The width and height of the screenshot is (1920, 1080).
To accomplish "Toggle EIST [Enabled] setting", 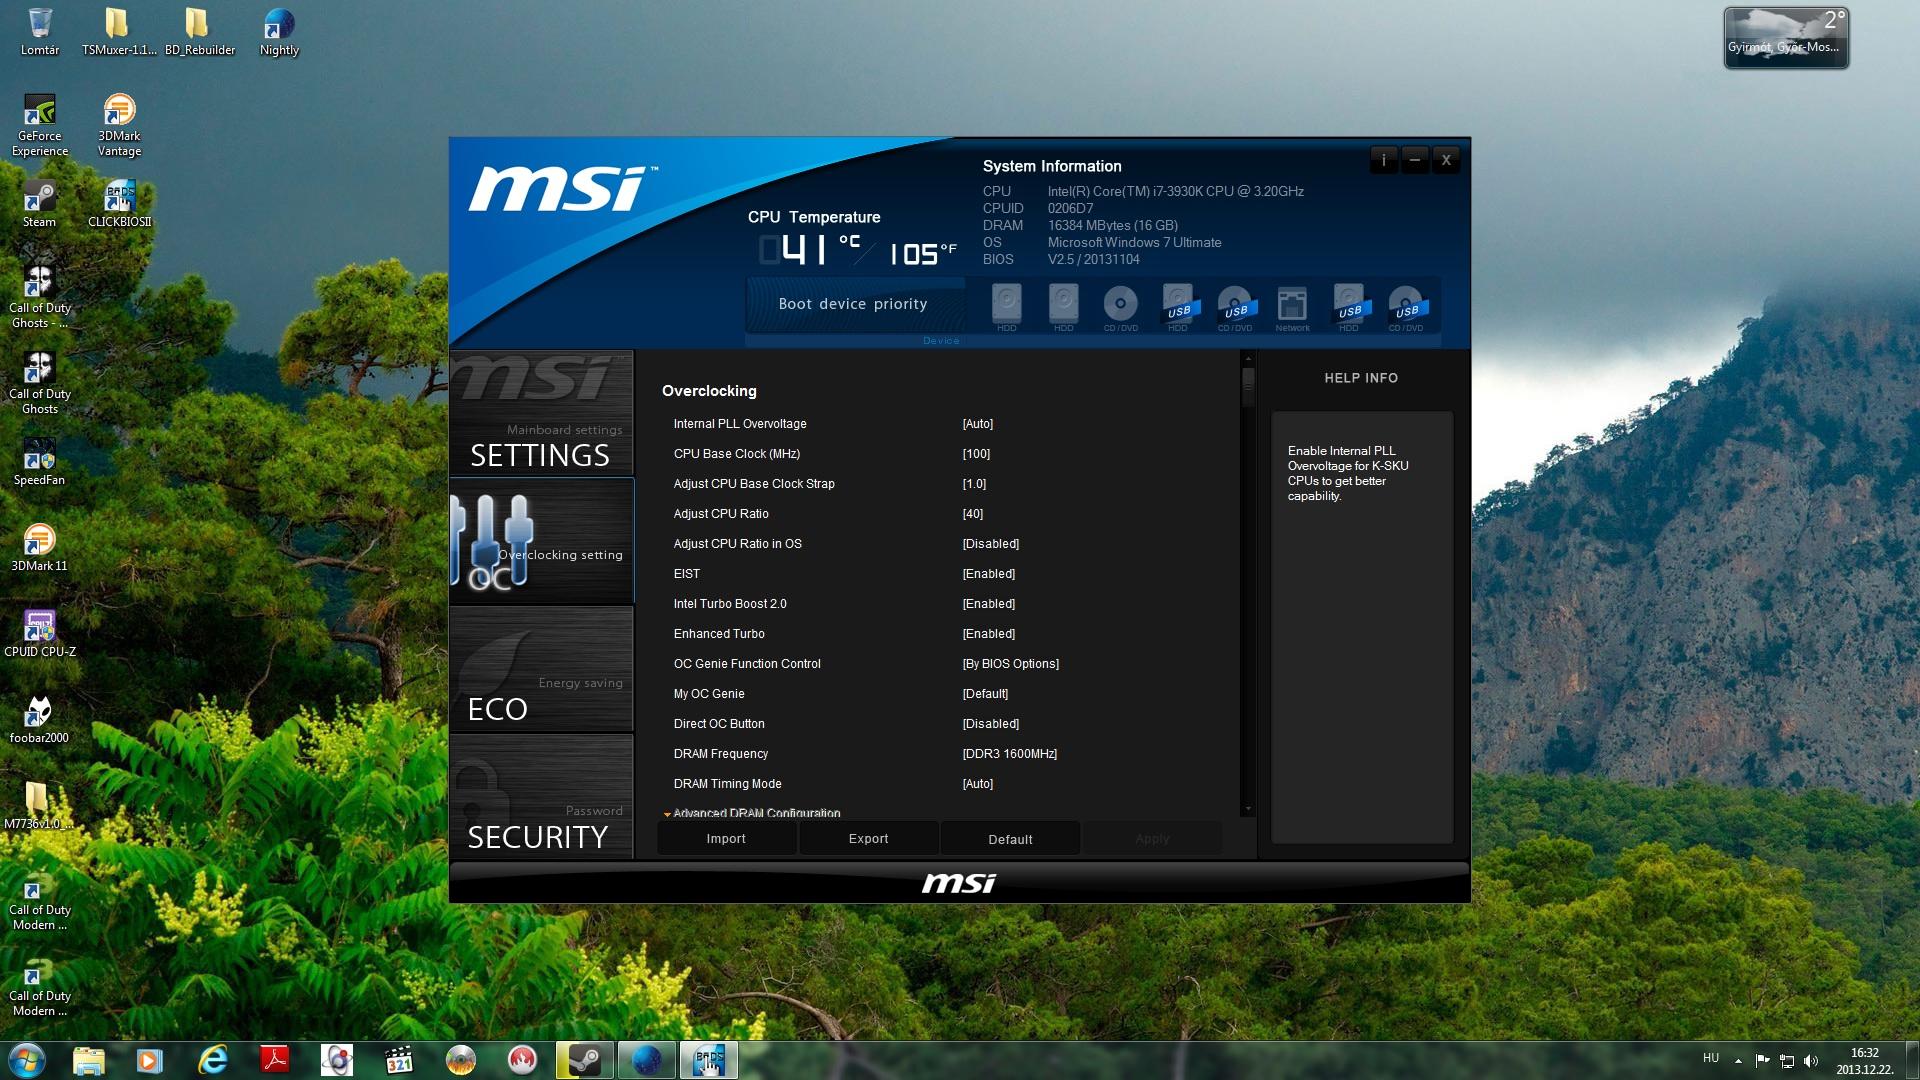I will pyautogui.click(x=988, y=574).
